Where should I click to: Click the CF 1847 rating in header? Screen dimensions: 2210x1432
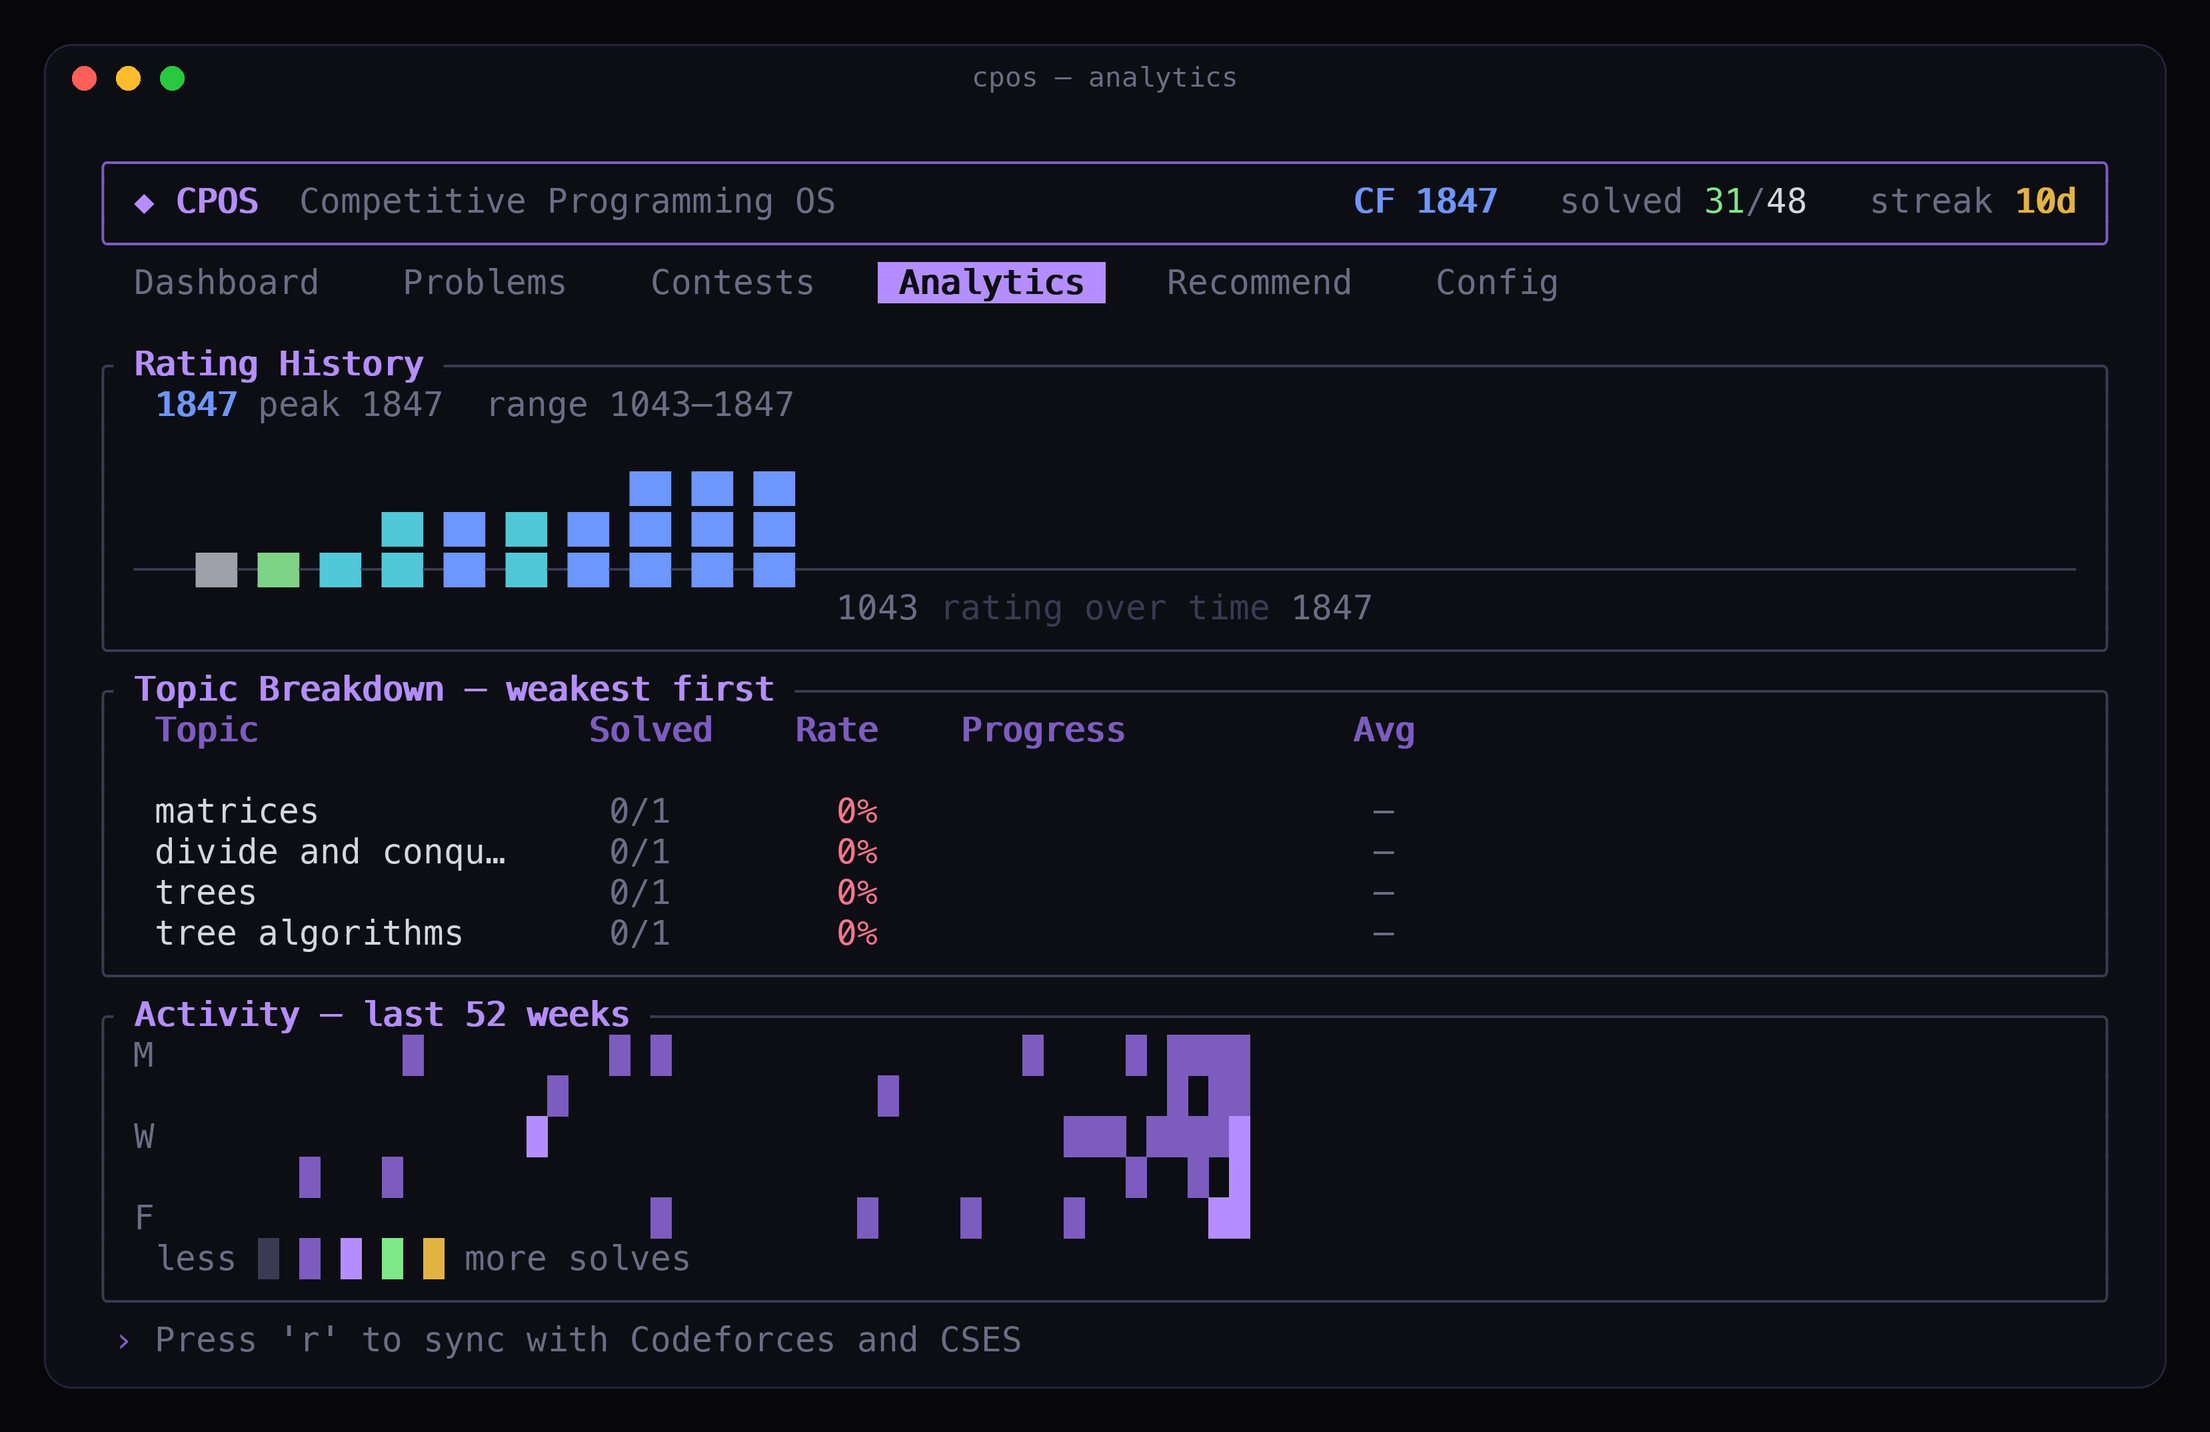coord(1425,202)
